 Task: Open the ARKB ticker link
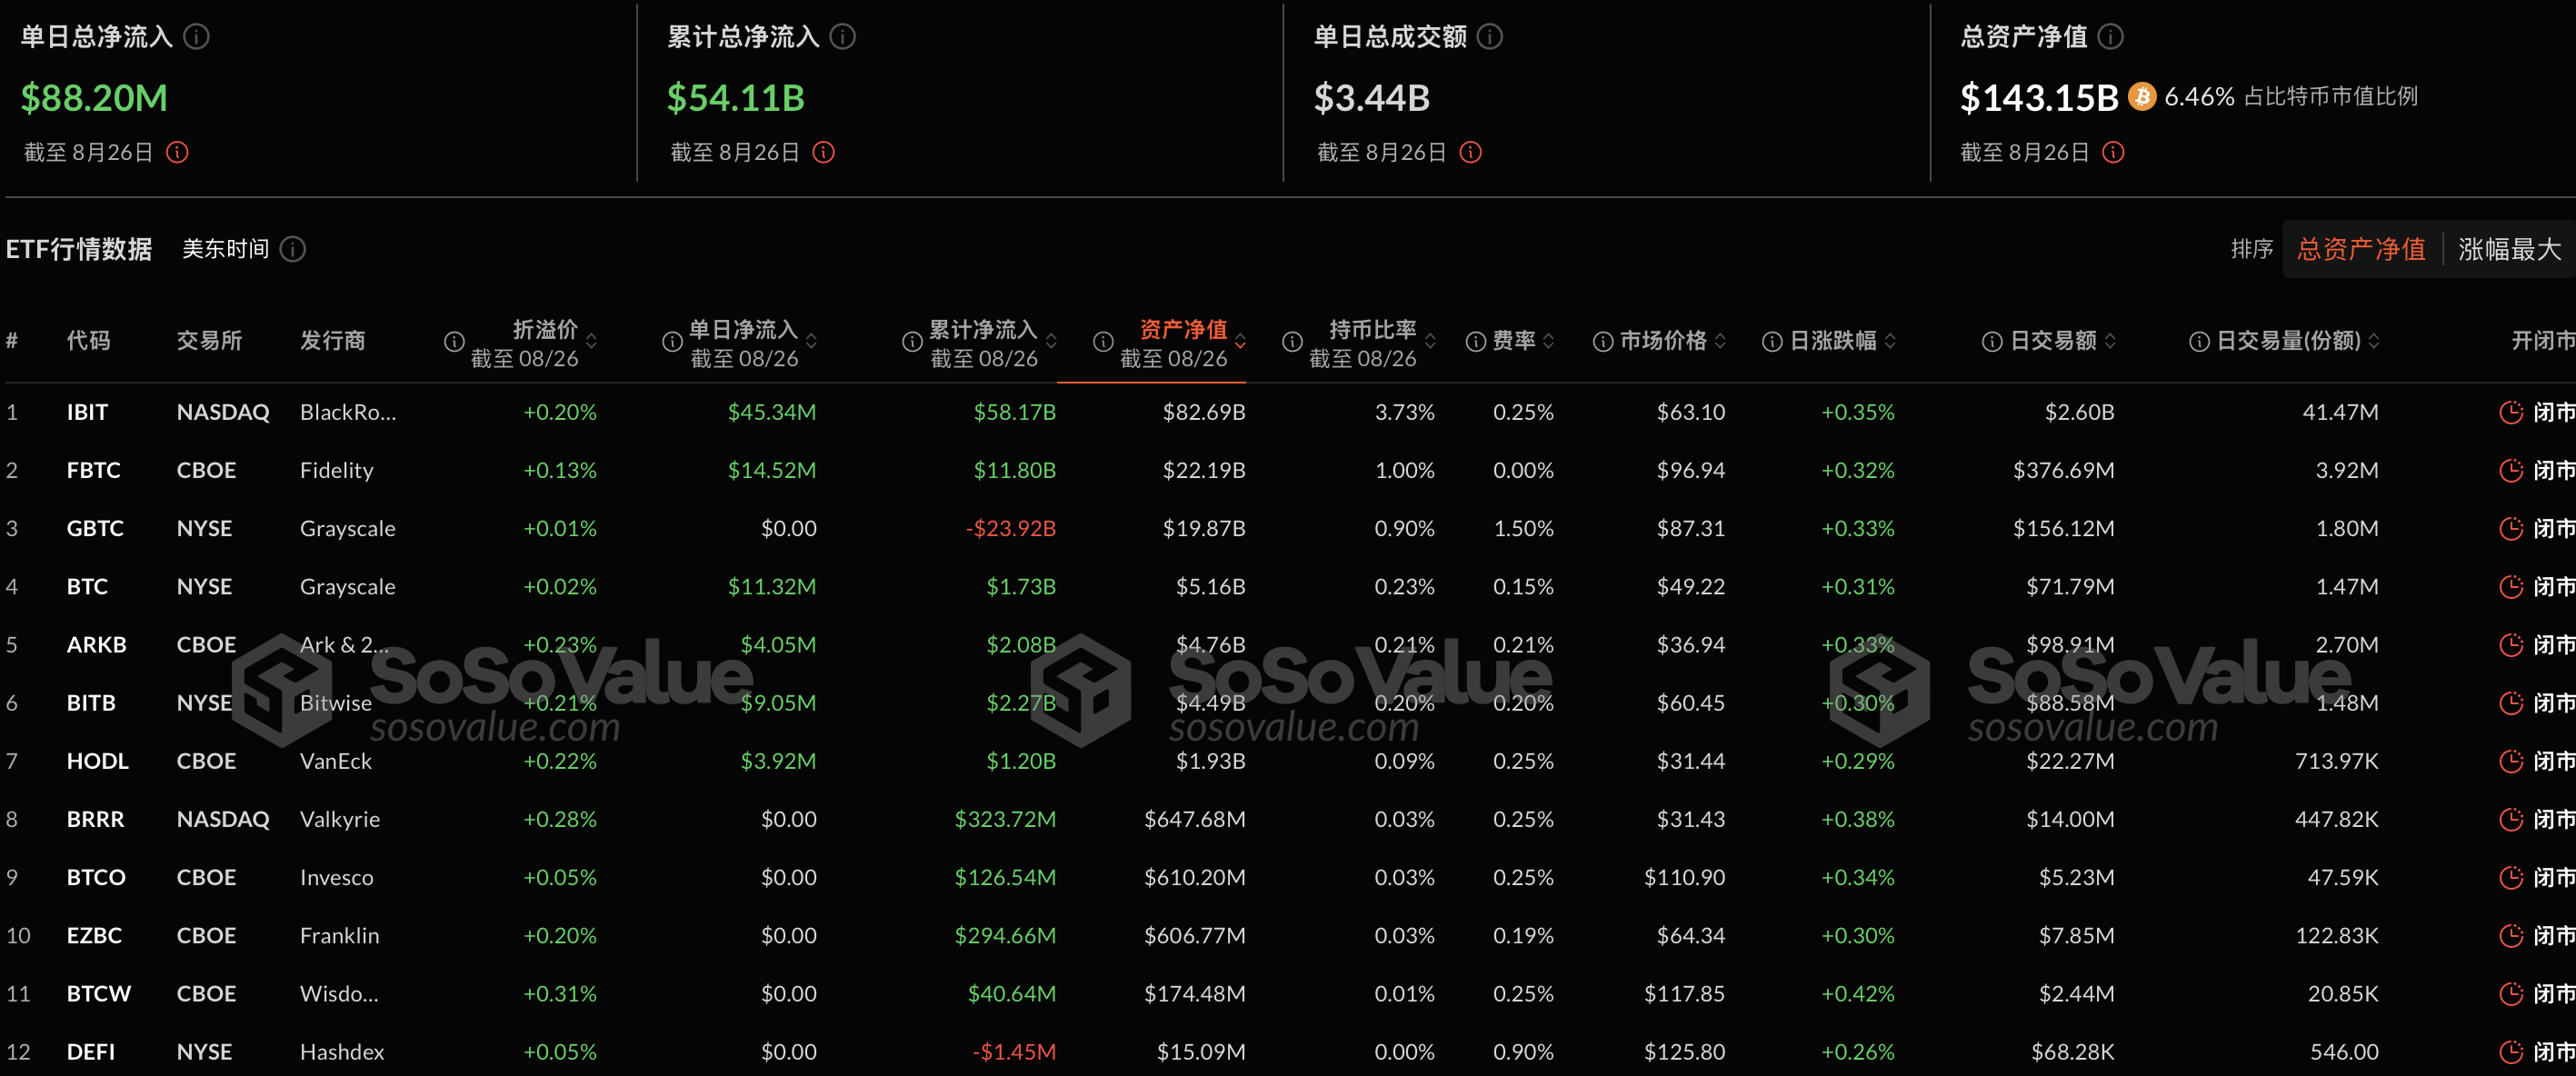point(96,645)
